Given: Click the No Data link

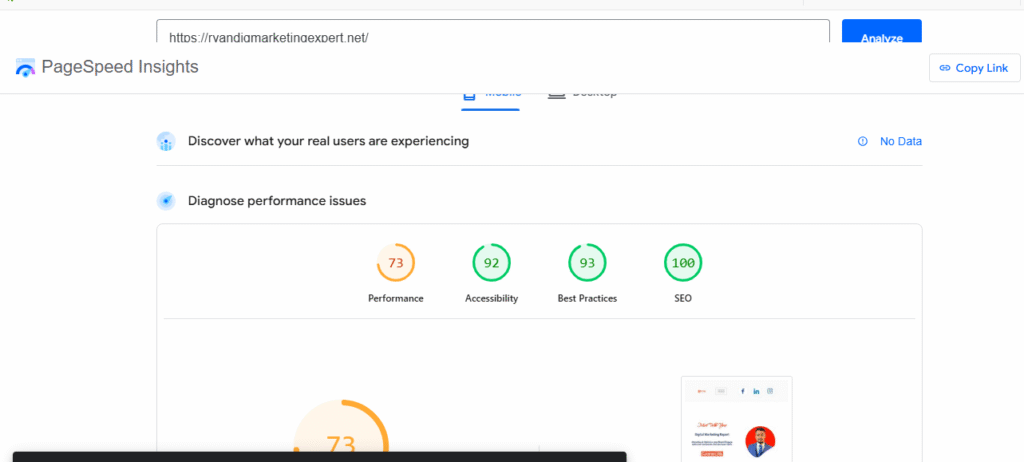Looking at the screenshot, I should [901, 141].
